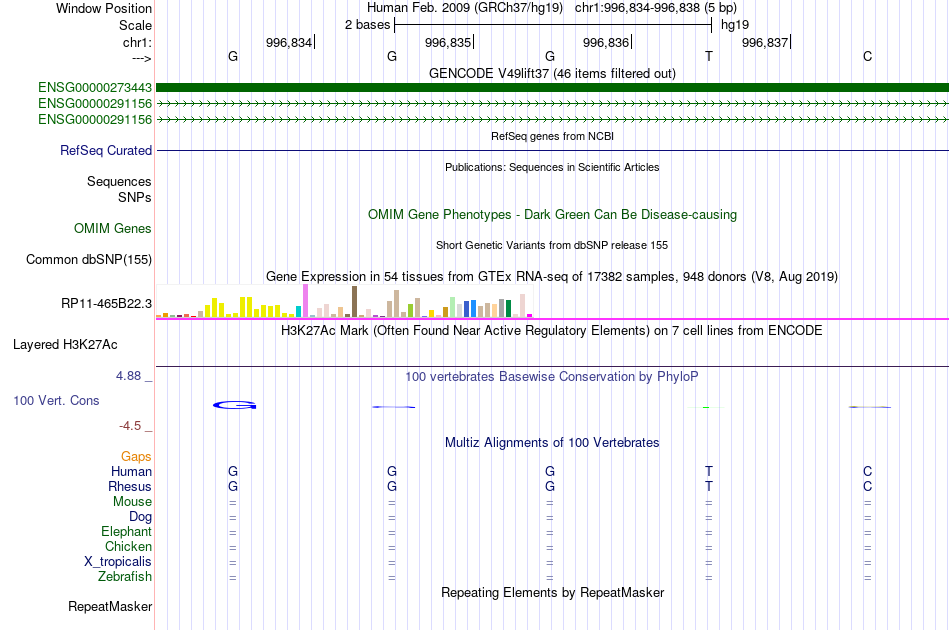Click the strand direction arrow label --->
The height and width of the screenshot is (630, 950).
pyautogui.click(x=142, y=58)
